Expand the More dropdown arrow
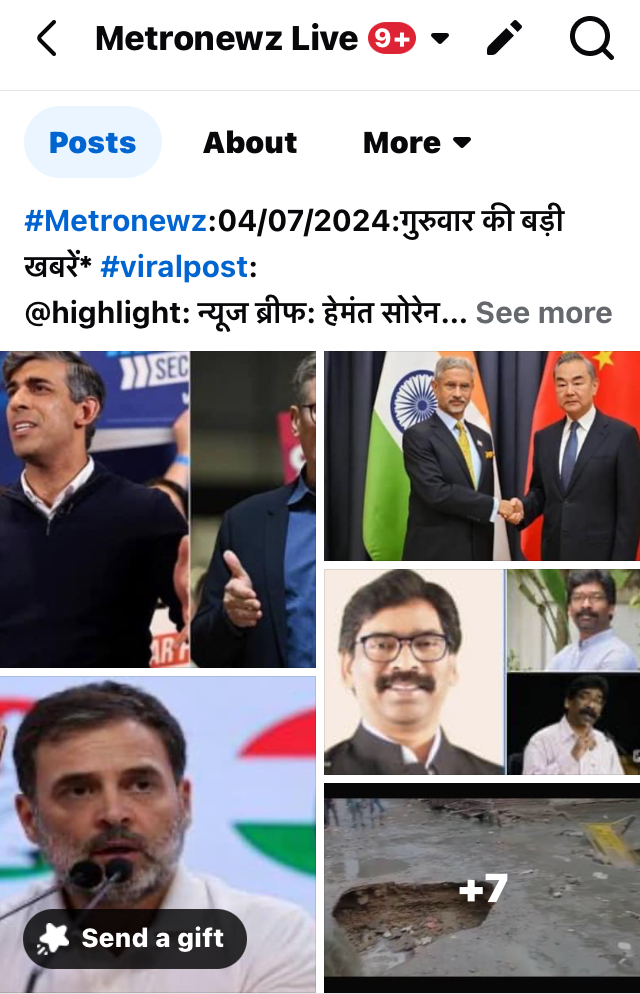The width and height of the screenshot is (640, 994). pyautogui.click(x=463, y=143)
